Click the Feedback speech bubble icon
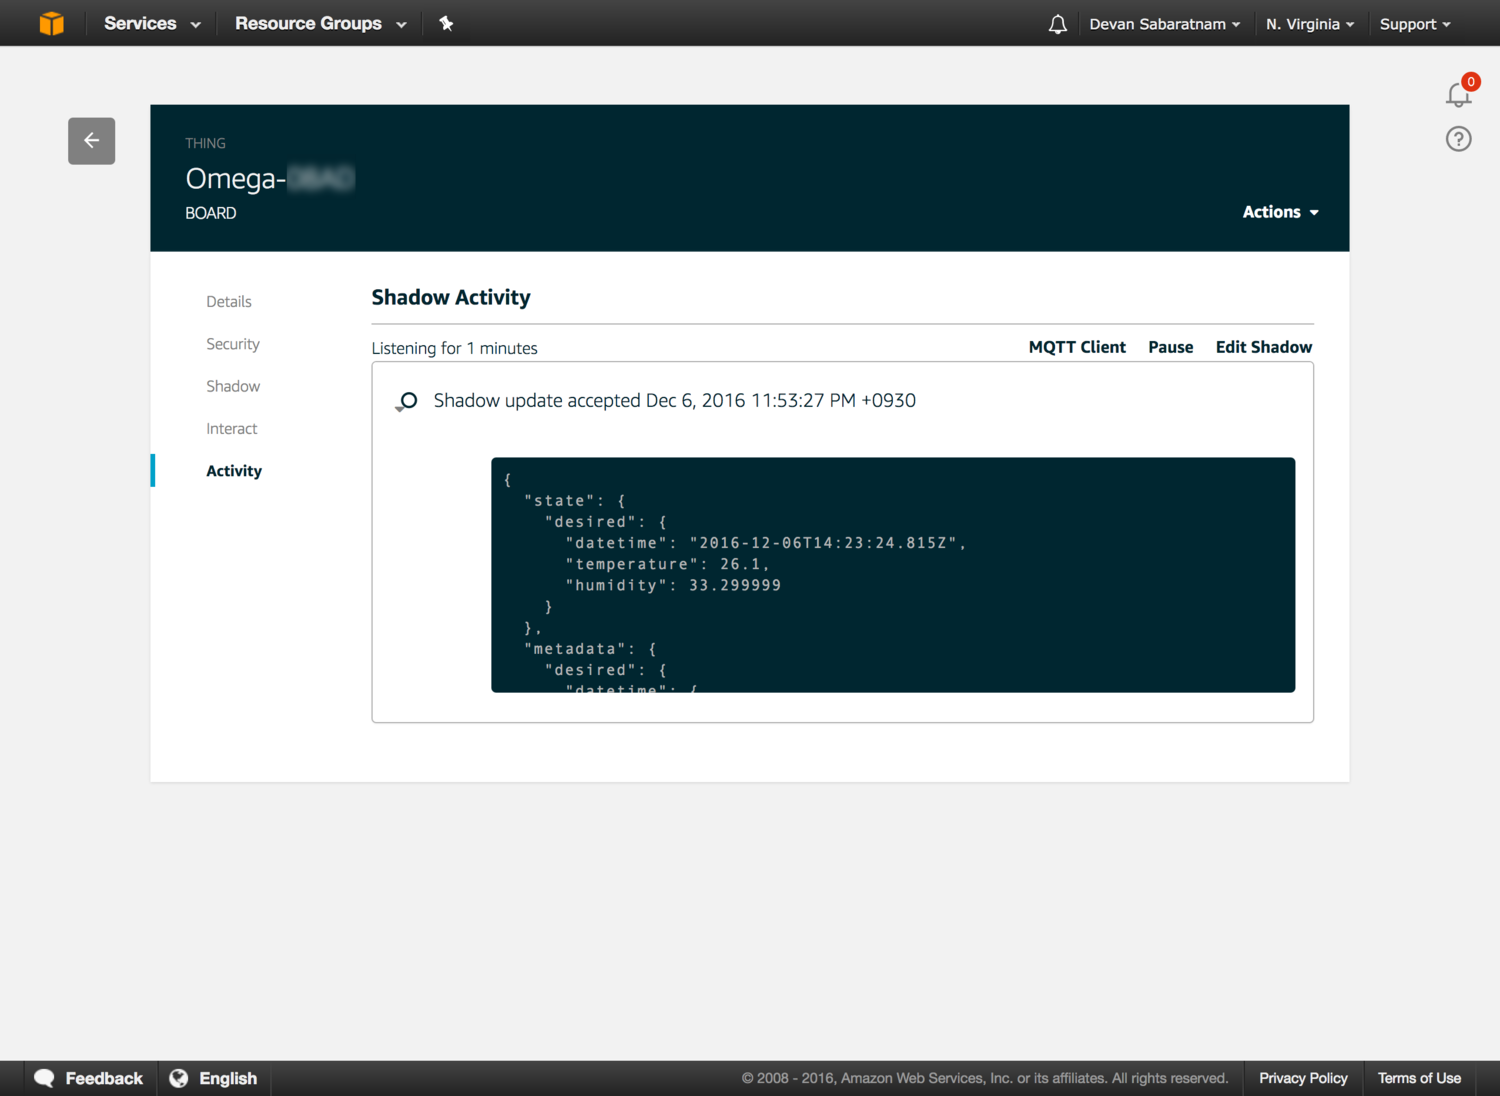 [x=44, y=1078]
